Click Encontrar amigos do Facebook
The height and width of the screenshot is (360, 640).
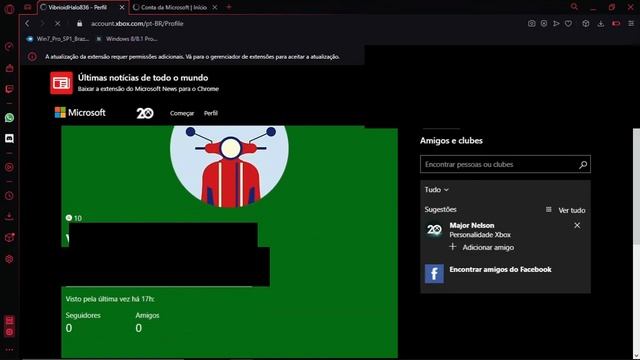coord(500,269)
